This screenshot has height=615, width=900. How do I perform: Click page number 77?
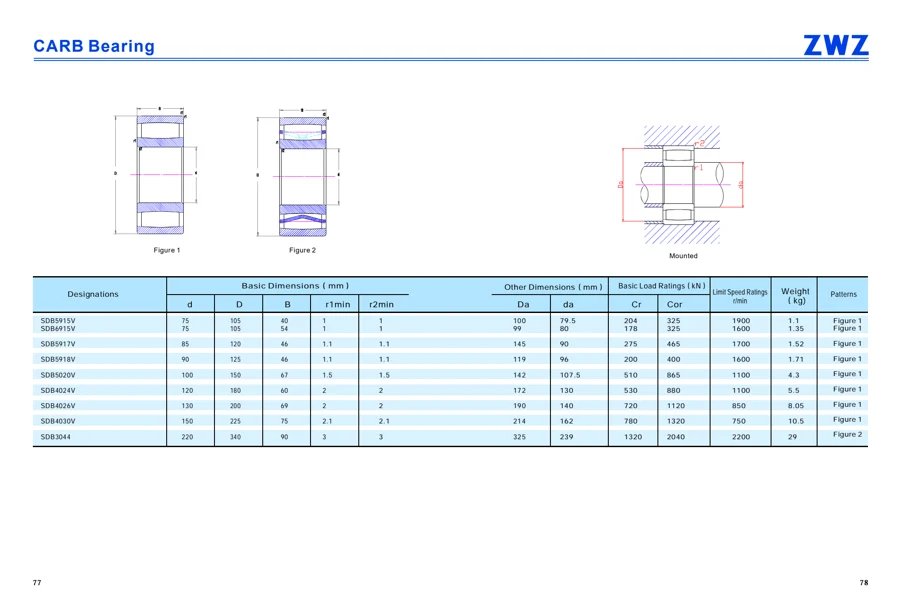(x=37, y=583)
